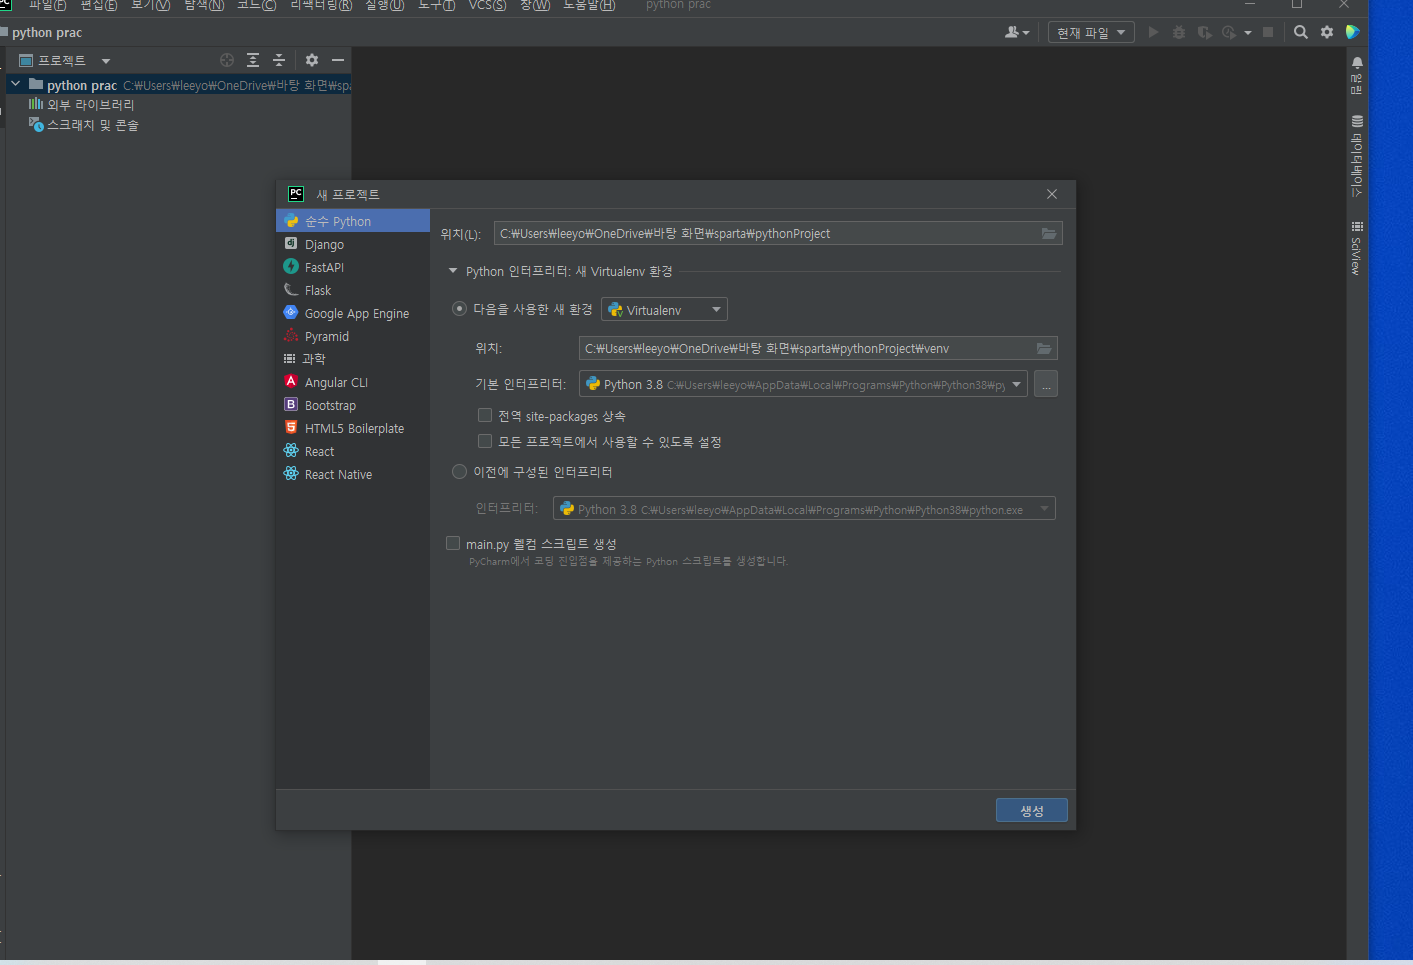Collapse the Python 인터프리터 section triangle

tap(453, 271)
